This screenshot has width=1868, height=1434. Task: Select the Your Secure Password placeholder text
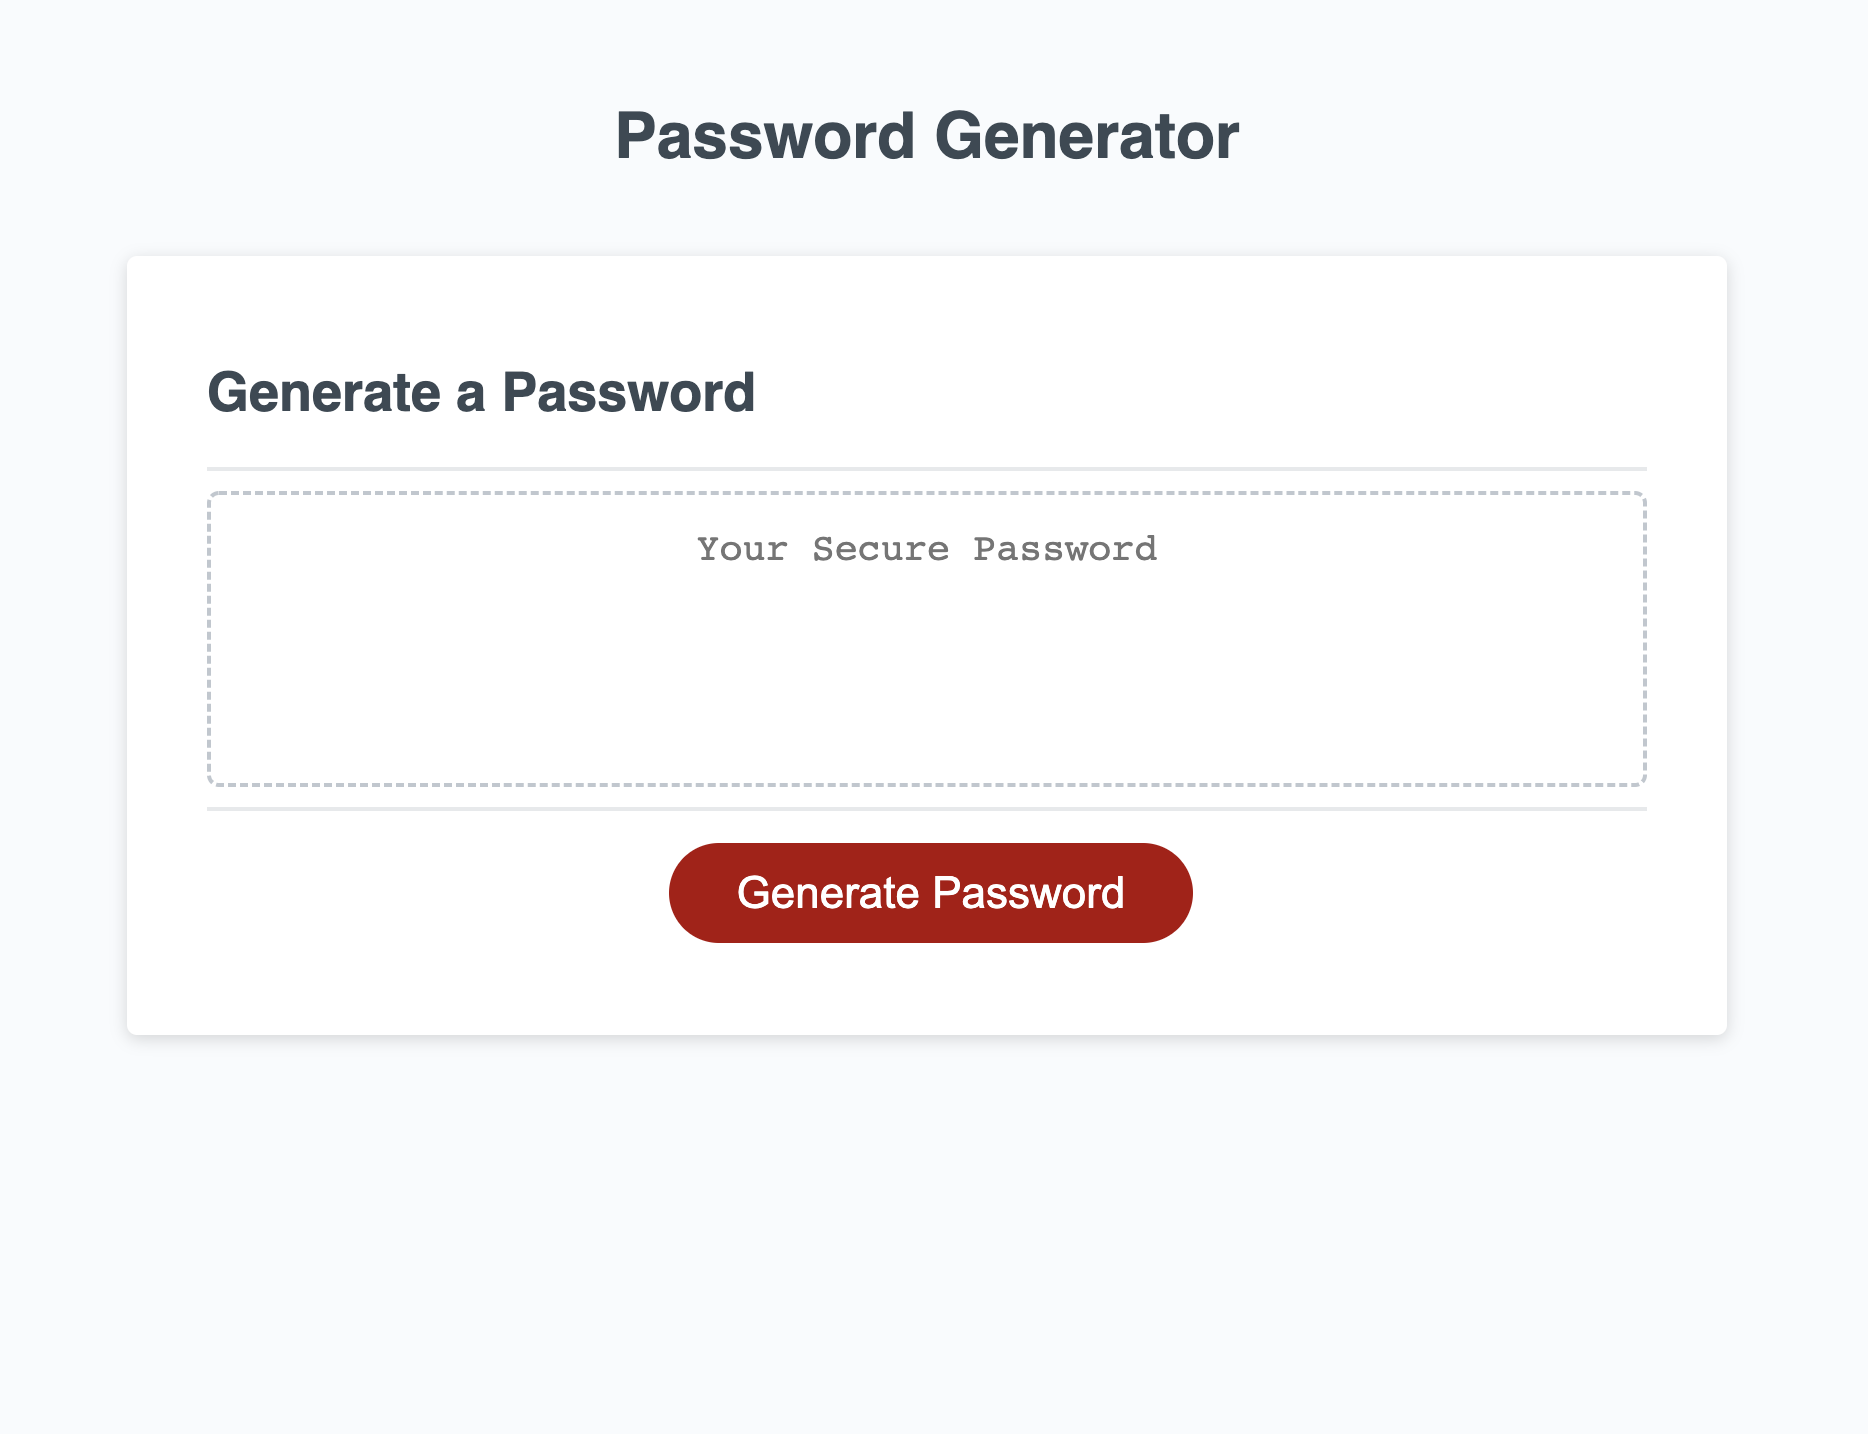[926, 548]
